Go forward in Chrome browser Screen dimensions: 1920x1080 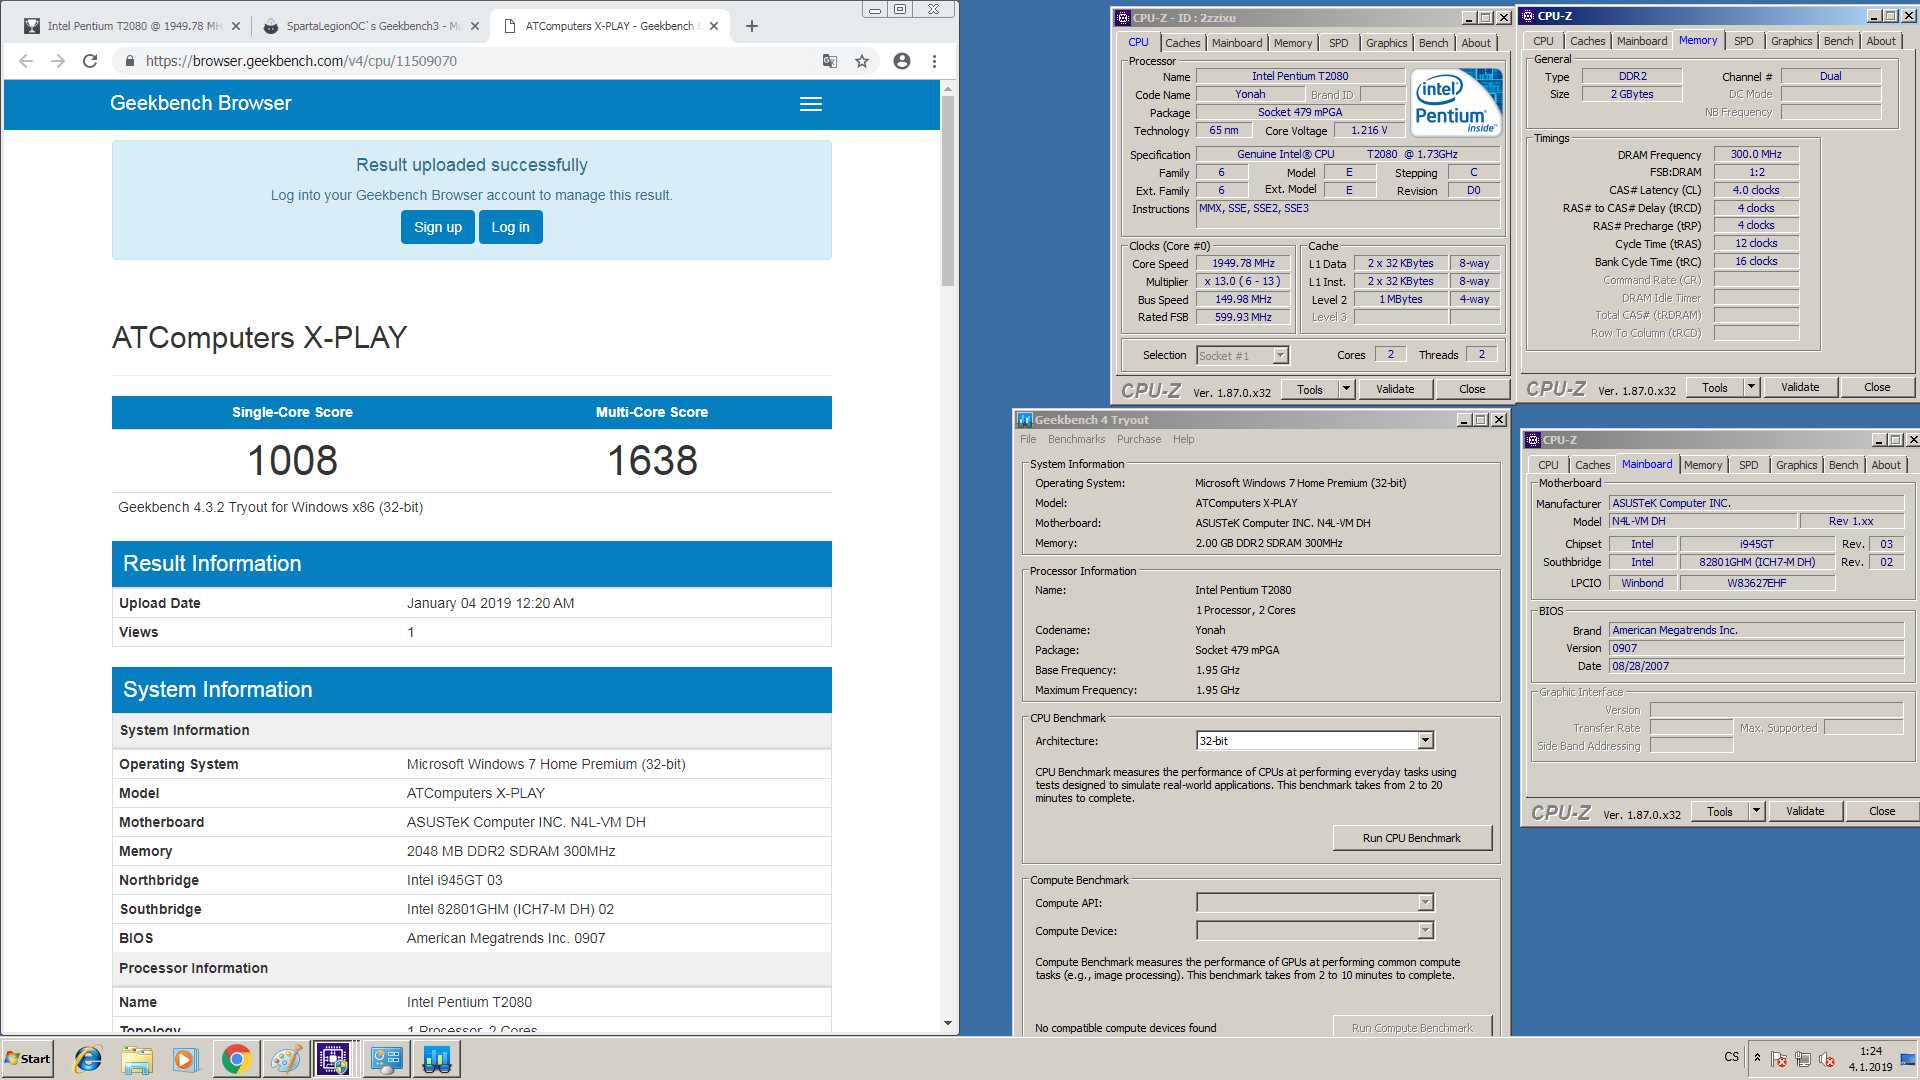coord(58,61)
